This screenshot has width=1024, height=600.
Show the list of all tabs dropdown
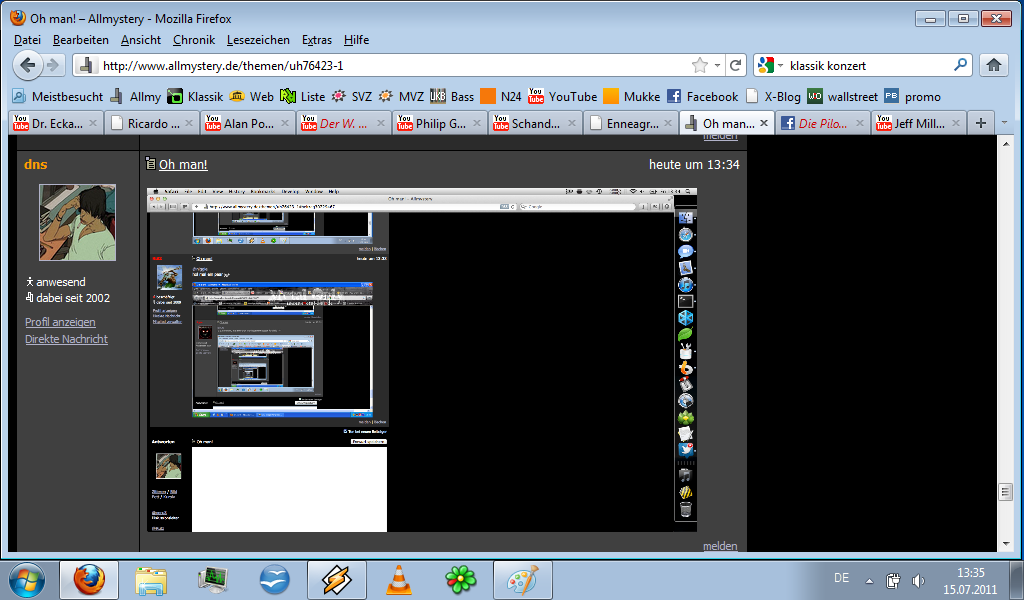pyautogui.click(x=1004, y=123)
